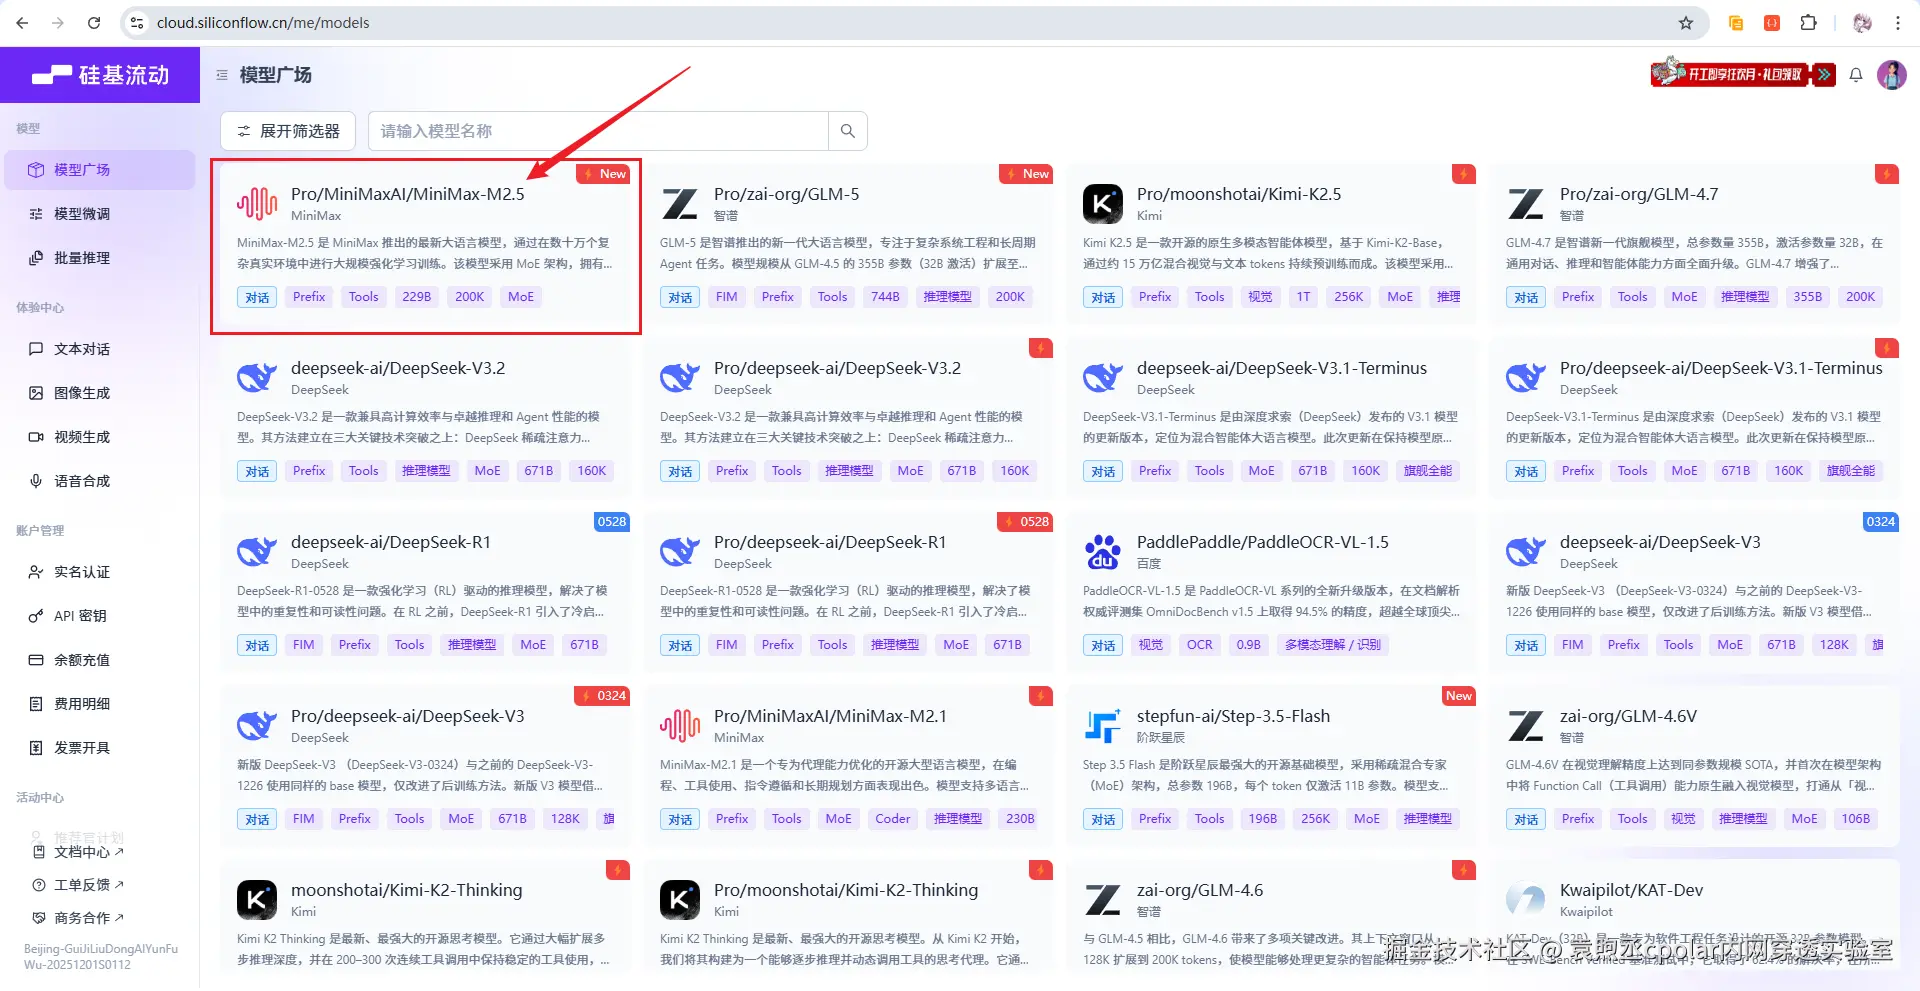Click the Step-3.5-Flash stepfun logo

click(x=1103, y=726)
